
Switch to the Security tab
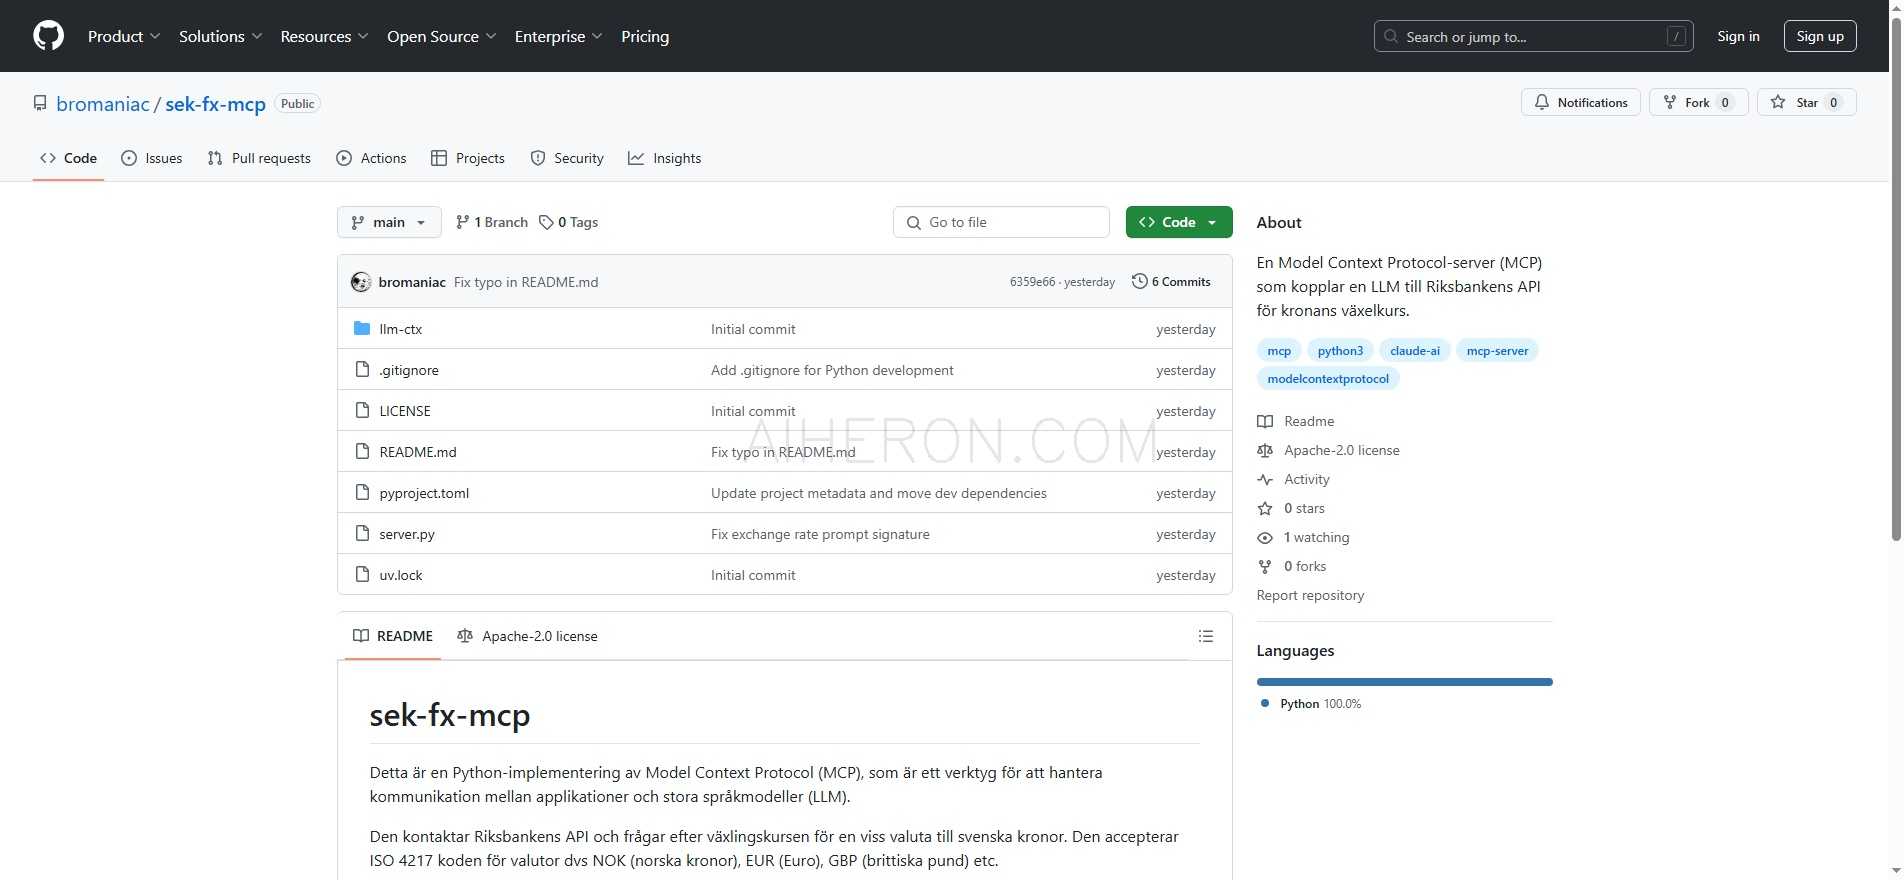[567, 158]
